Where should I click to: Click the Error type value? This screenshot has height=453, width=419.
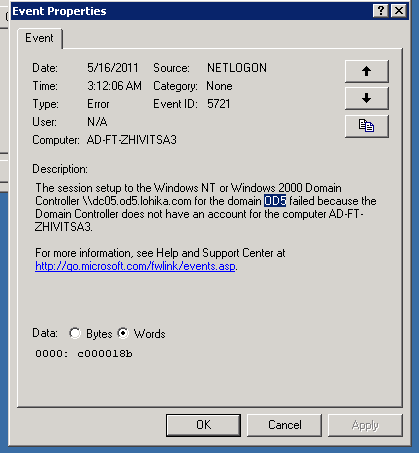[98, 104]
